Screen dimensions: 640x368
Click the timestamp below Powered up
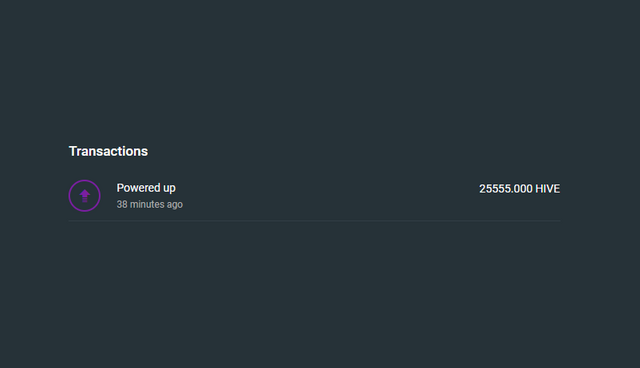pyautogui.click(x=149, y=204)
